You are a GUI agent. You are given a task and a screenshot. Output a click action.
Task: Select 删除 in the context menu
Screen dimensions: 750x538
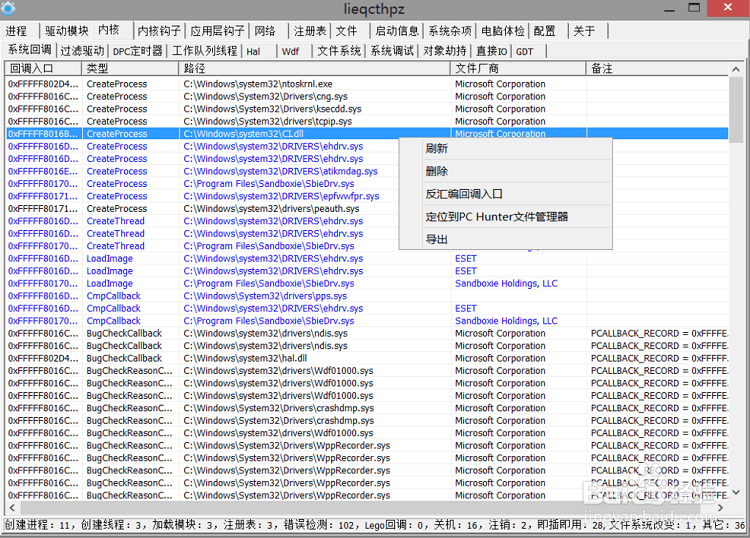pyautogui.click(x=437, y=172)
